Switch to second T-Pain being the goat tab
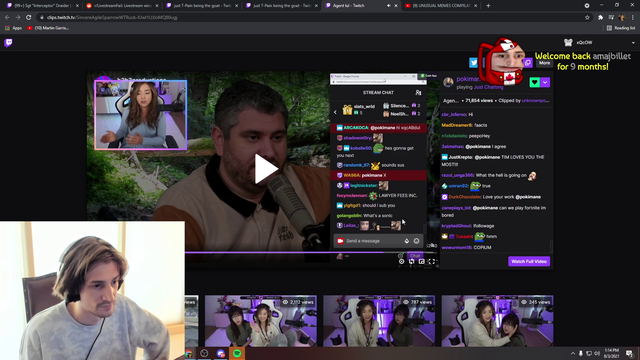Viewport: 640px width, 360px height. pos(281,6)
